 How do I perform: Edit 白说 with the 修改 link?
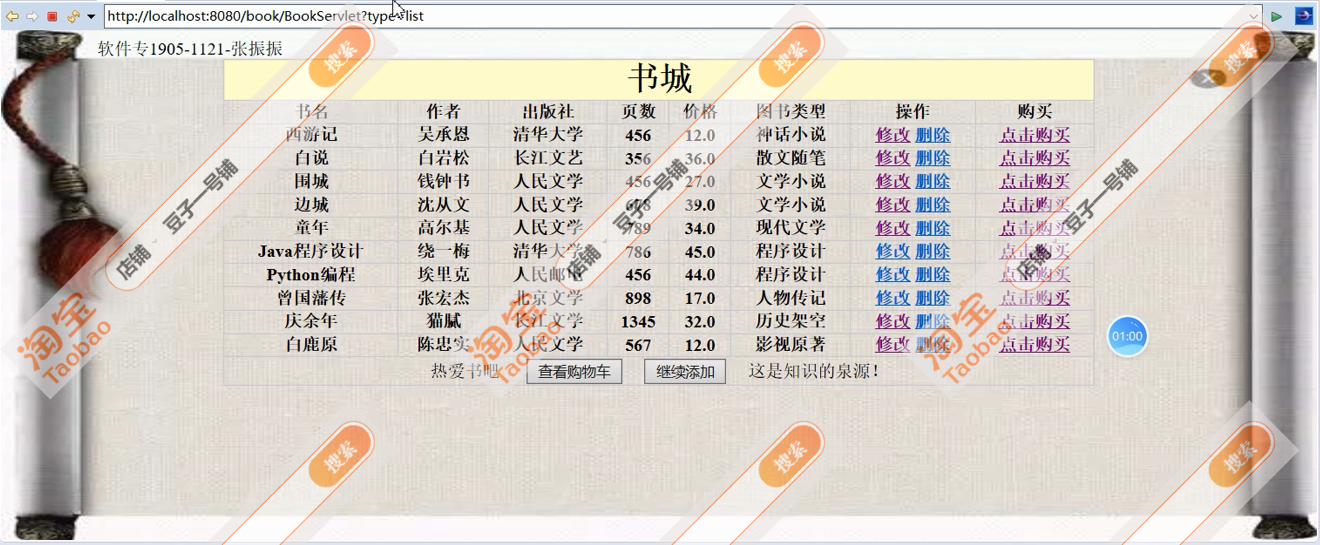coord(893,158)
